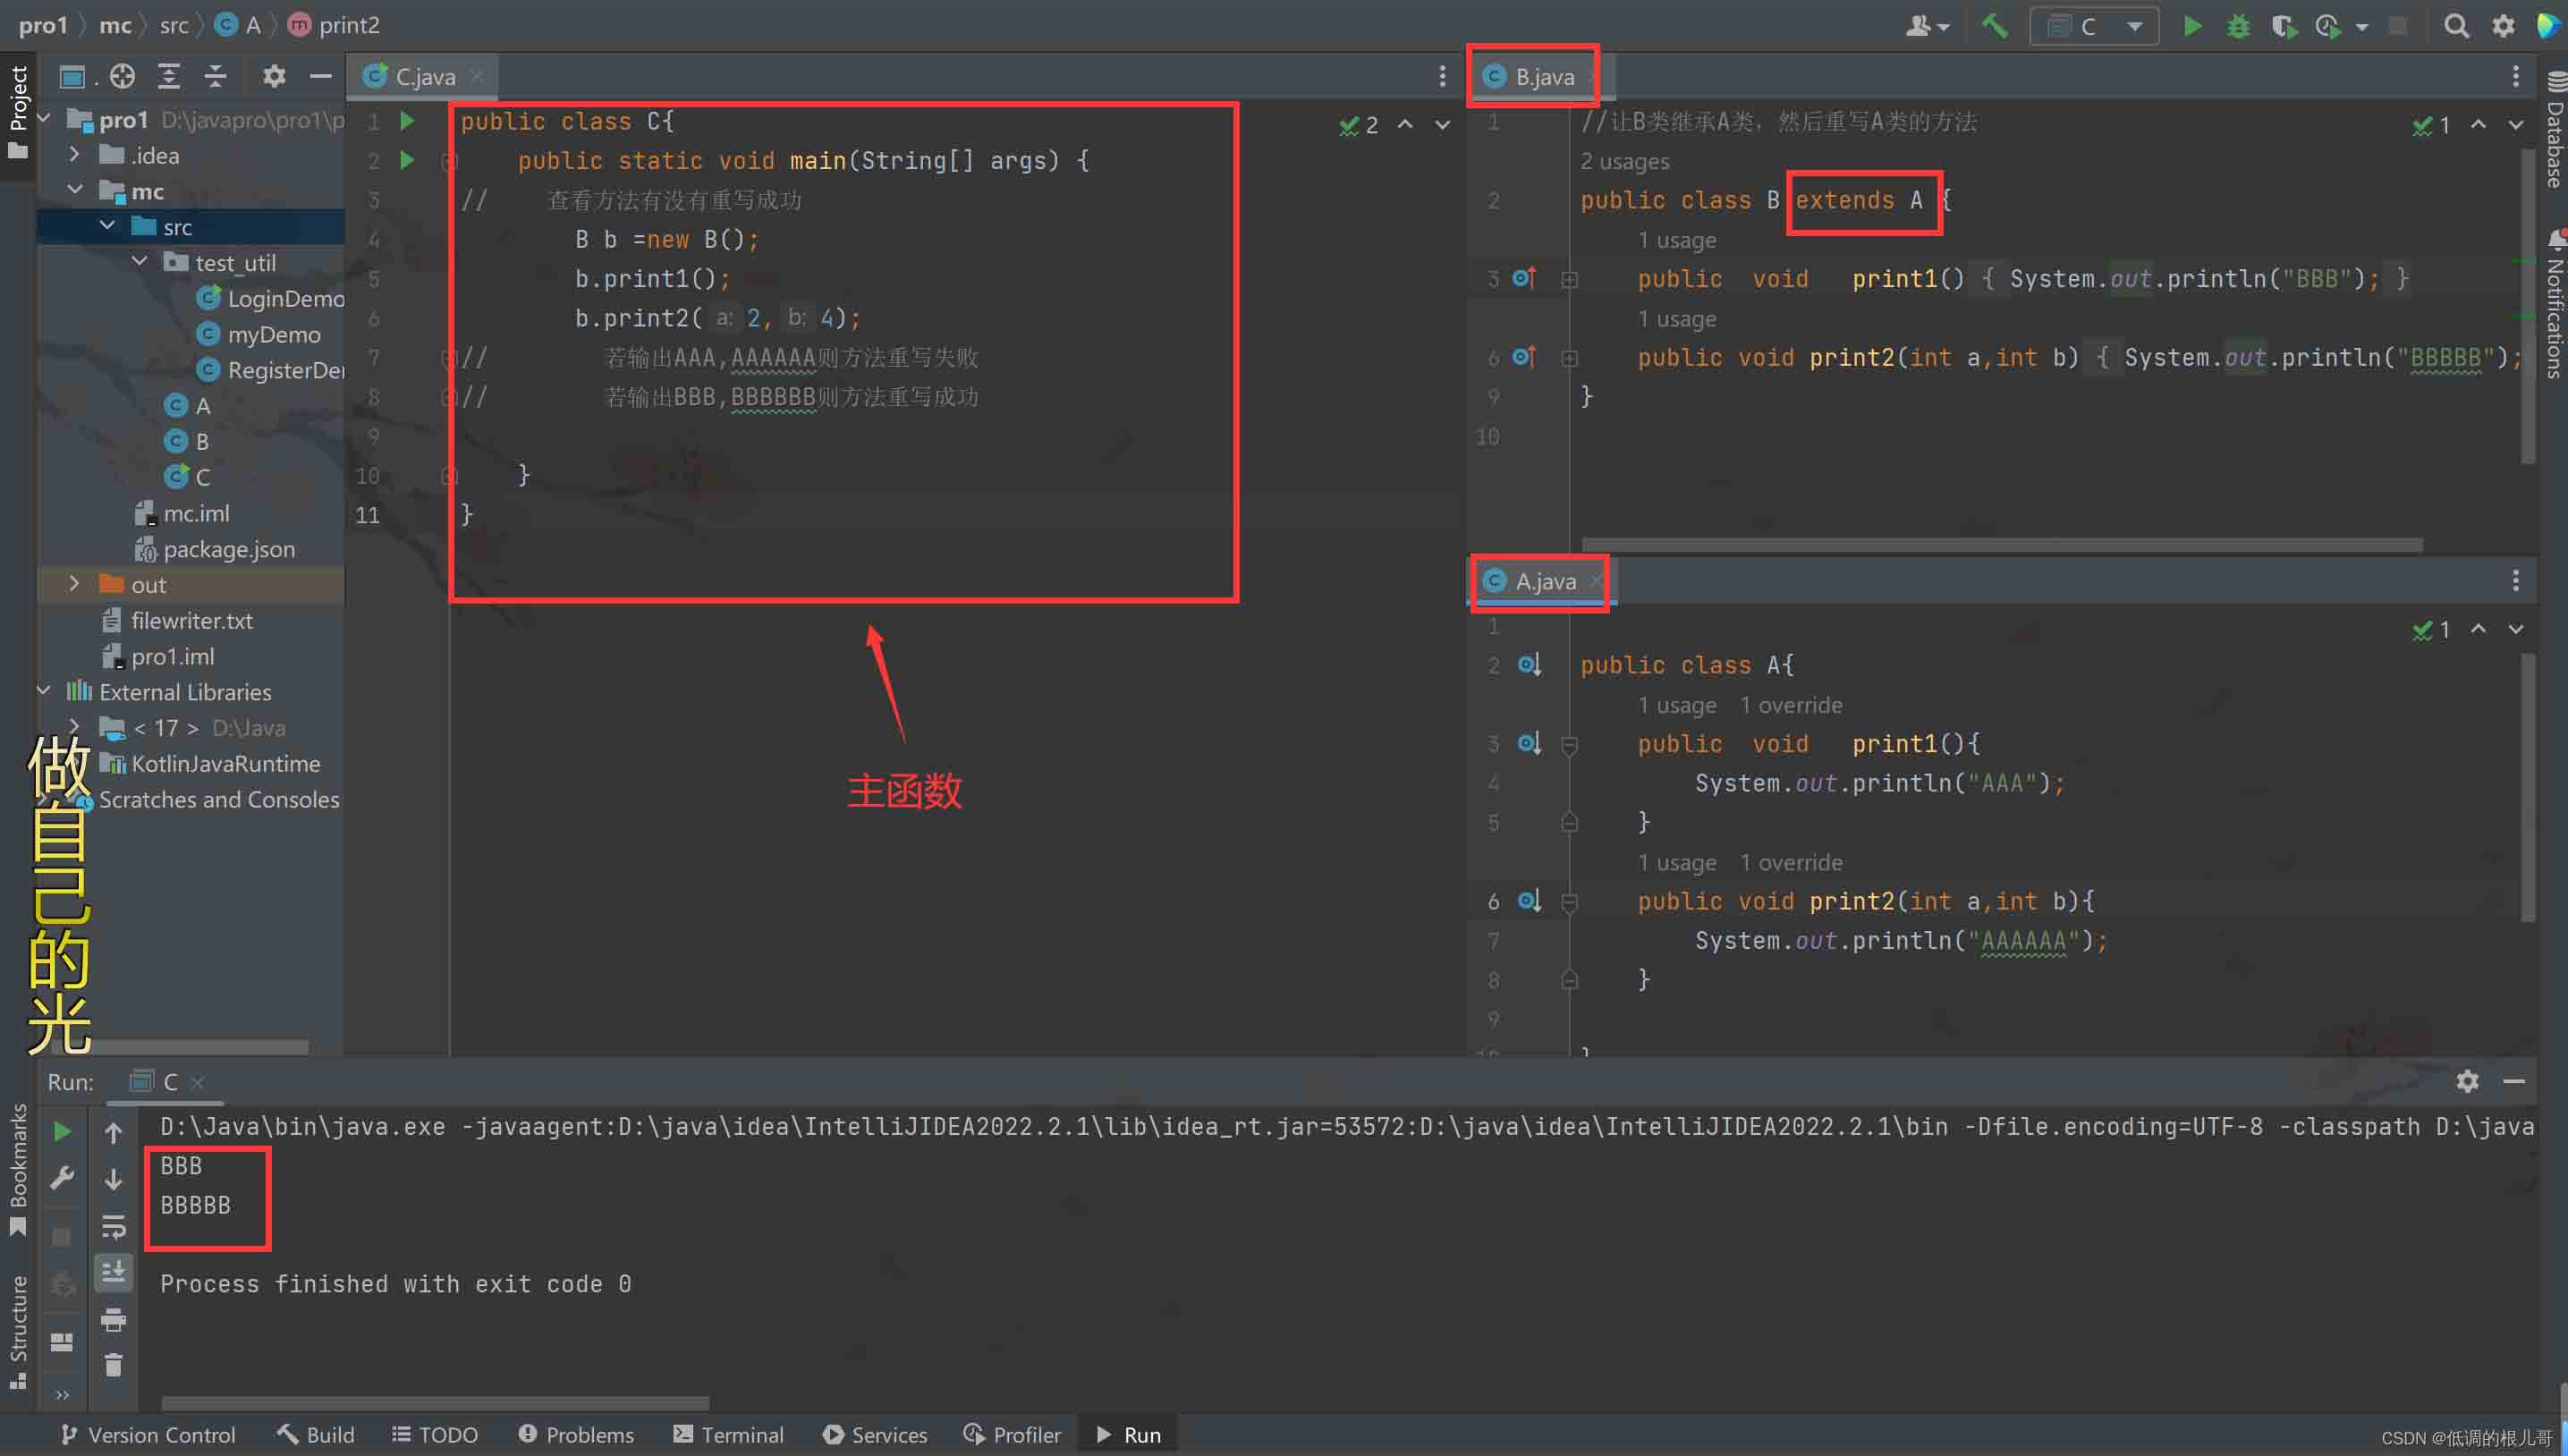Click override gutter icon next to print1 in B.java
Screen dimensions: 2568x1456
pos(1523,278)
